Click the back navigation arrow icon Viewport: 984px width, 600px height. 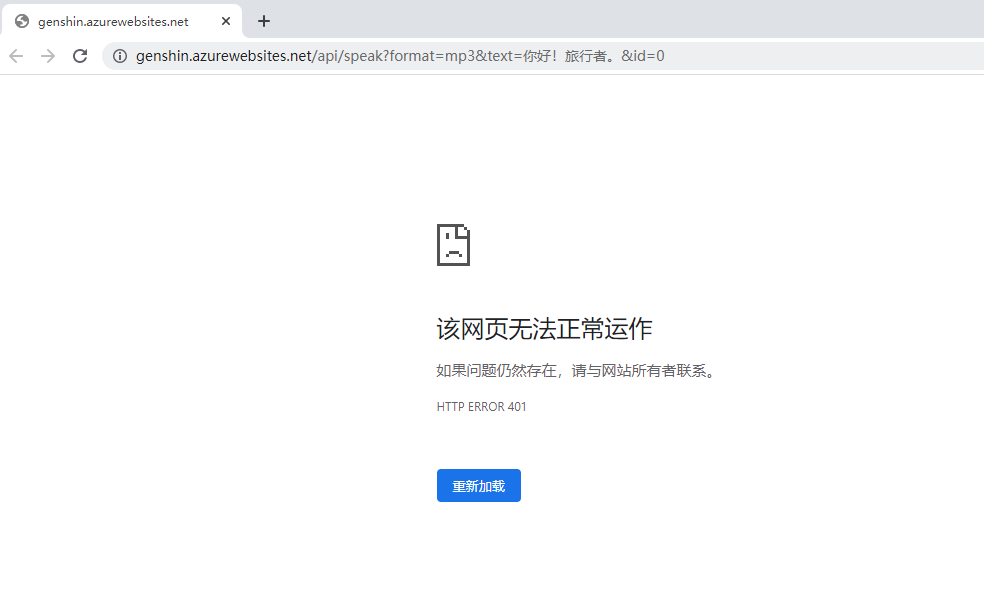pos(15,56)
